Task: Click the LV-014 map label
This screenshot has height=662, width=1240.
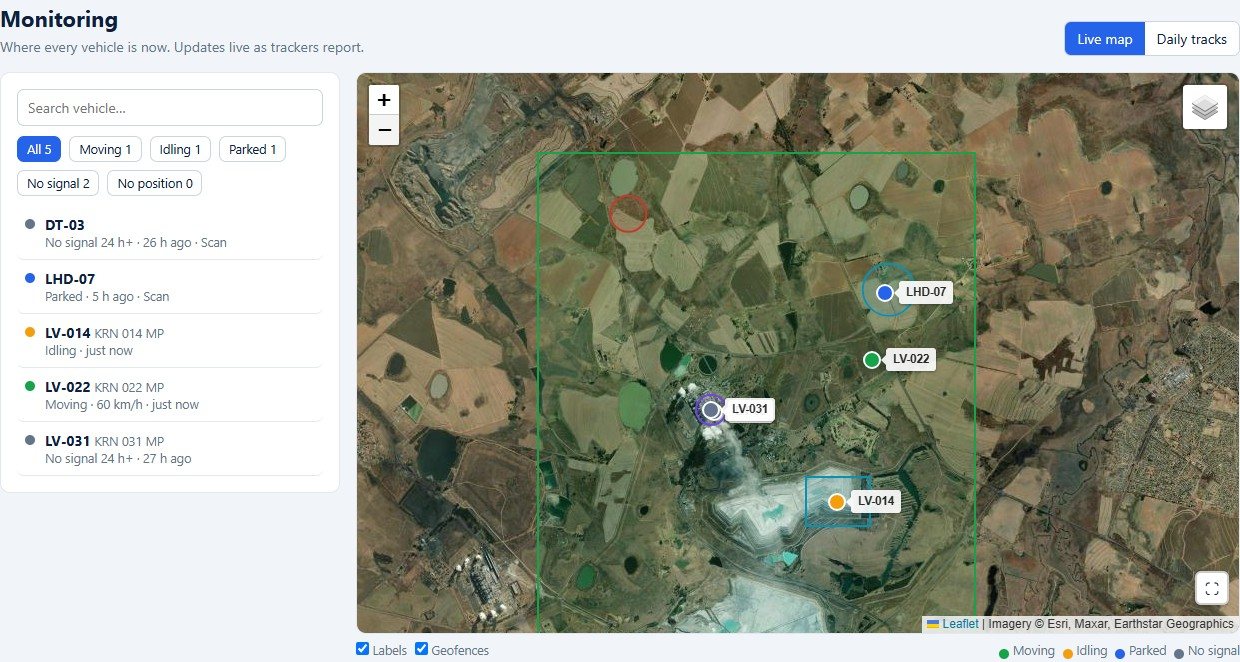Action: [x=876, y=501]
